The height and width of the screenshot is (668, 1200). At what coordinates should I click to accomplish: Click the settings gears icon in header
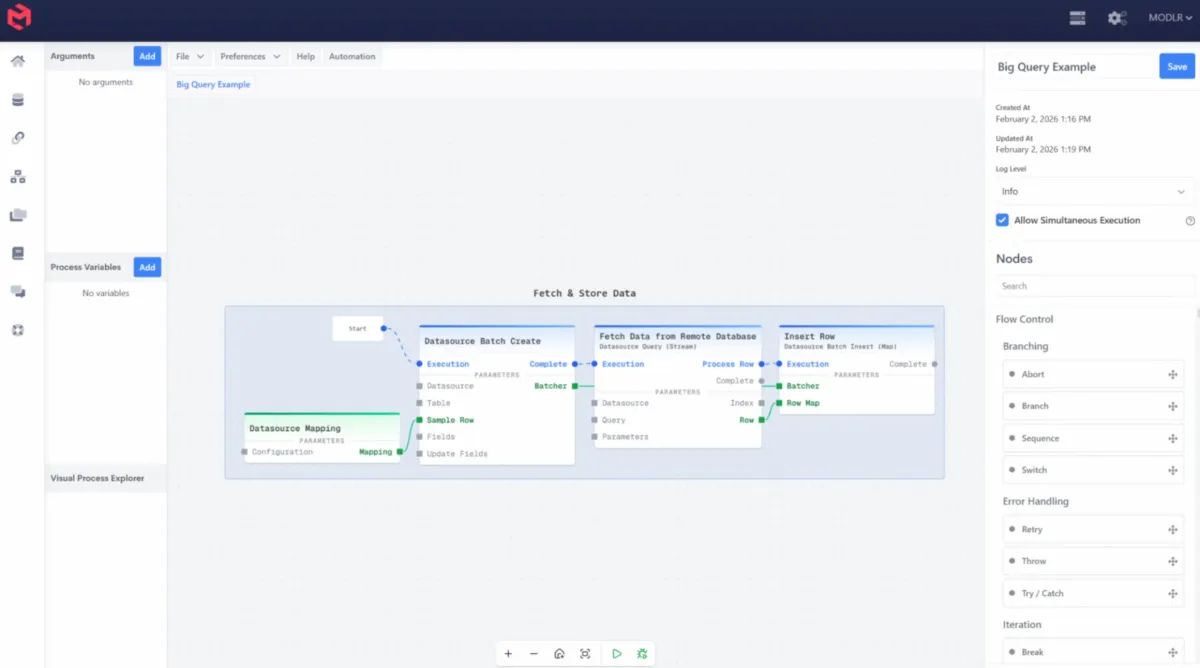click(1117, 18)
